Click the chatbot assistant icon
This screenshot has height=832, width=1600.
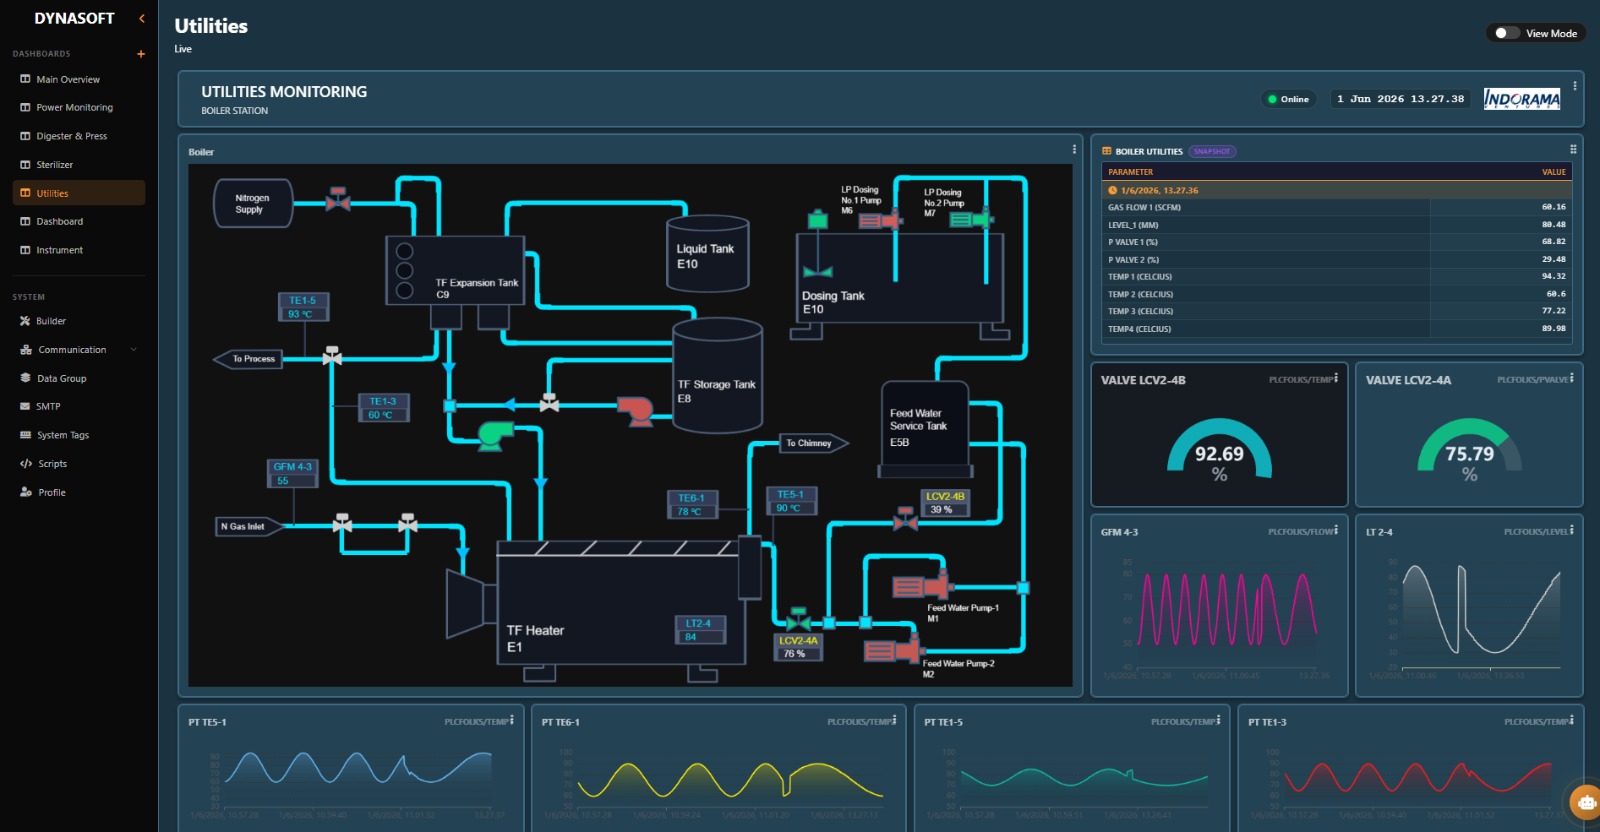(1585, 801)
